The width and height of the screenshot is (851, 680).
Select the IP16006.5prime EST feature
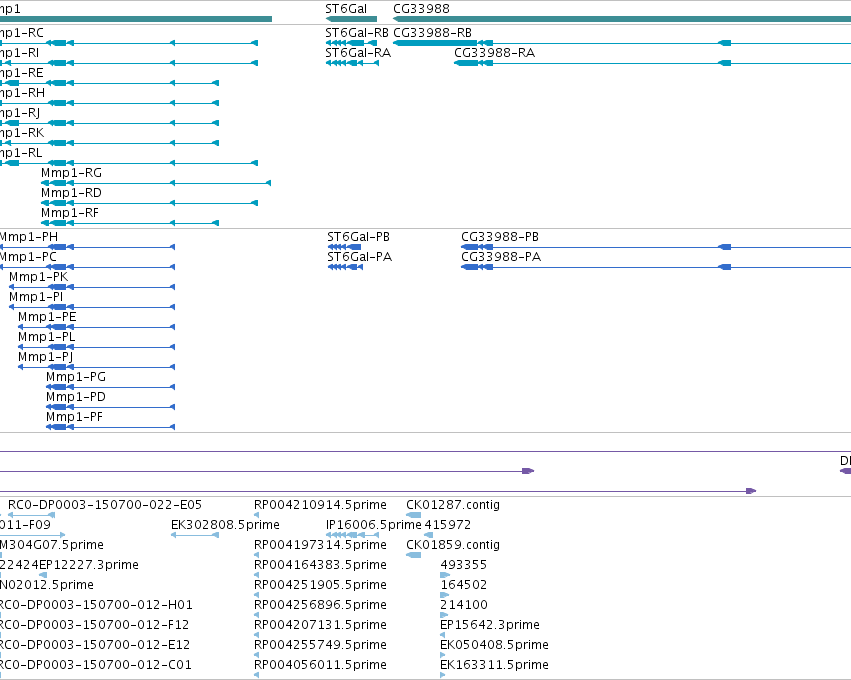(x=352, y=535)
